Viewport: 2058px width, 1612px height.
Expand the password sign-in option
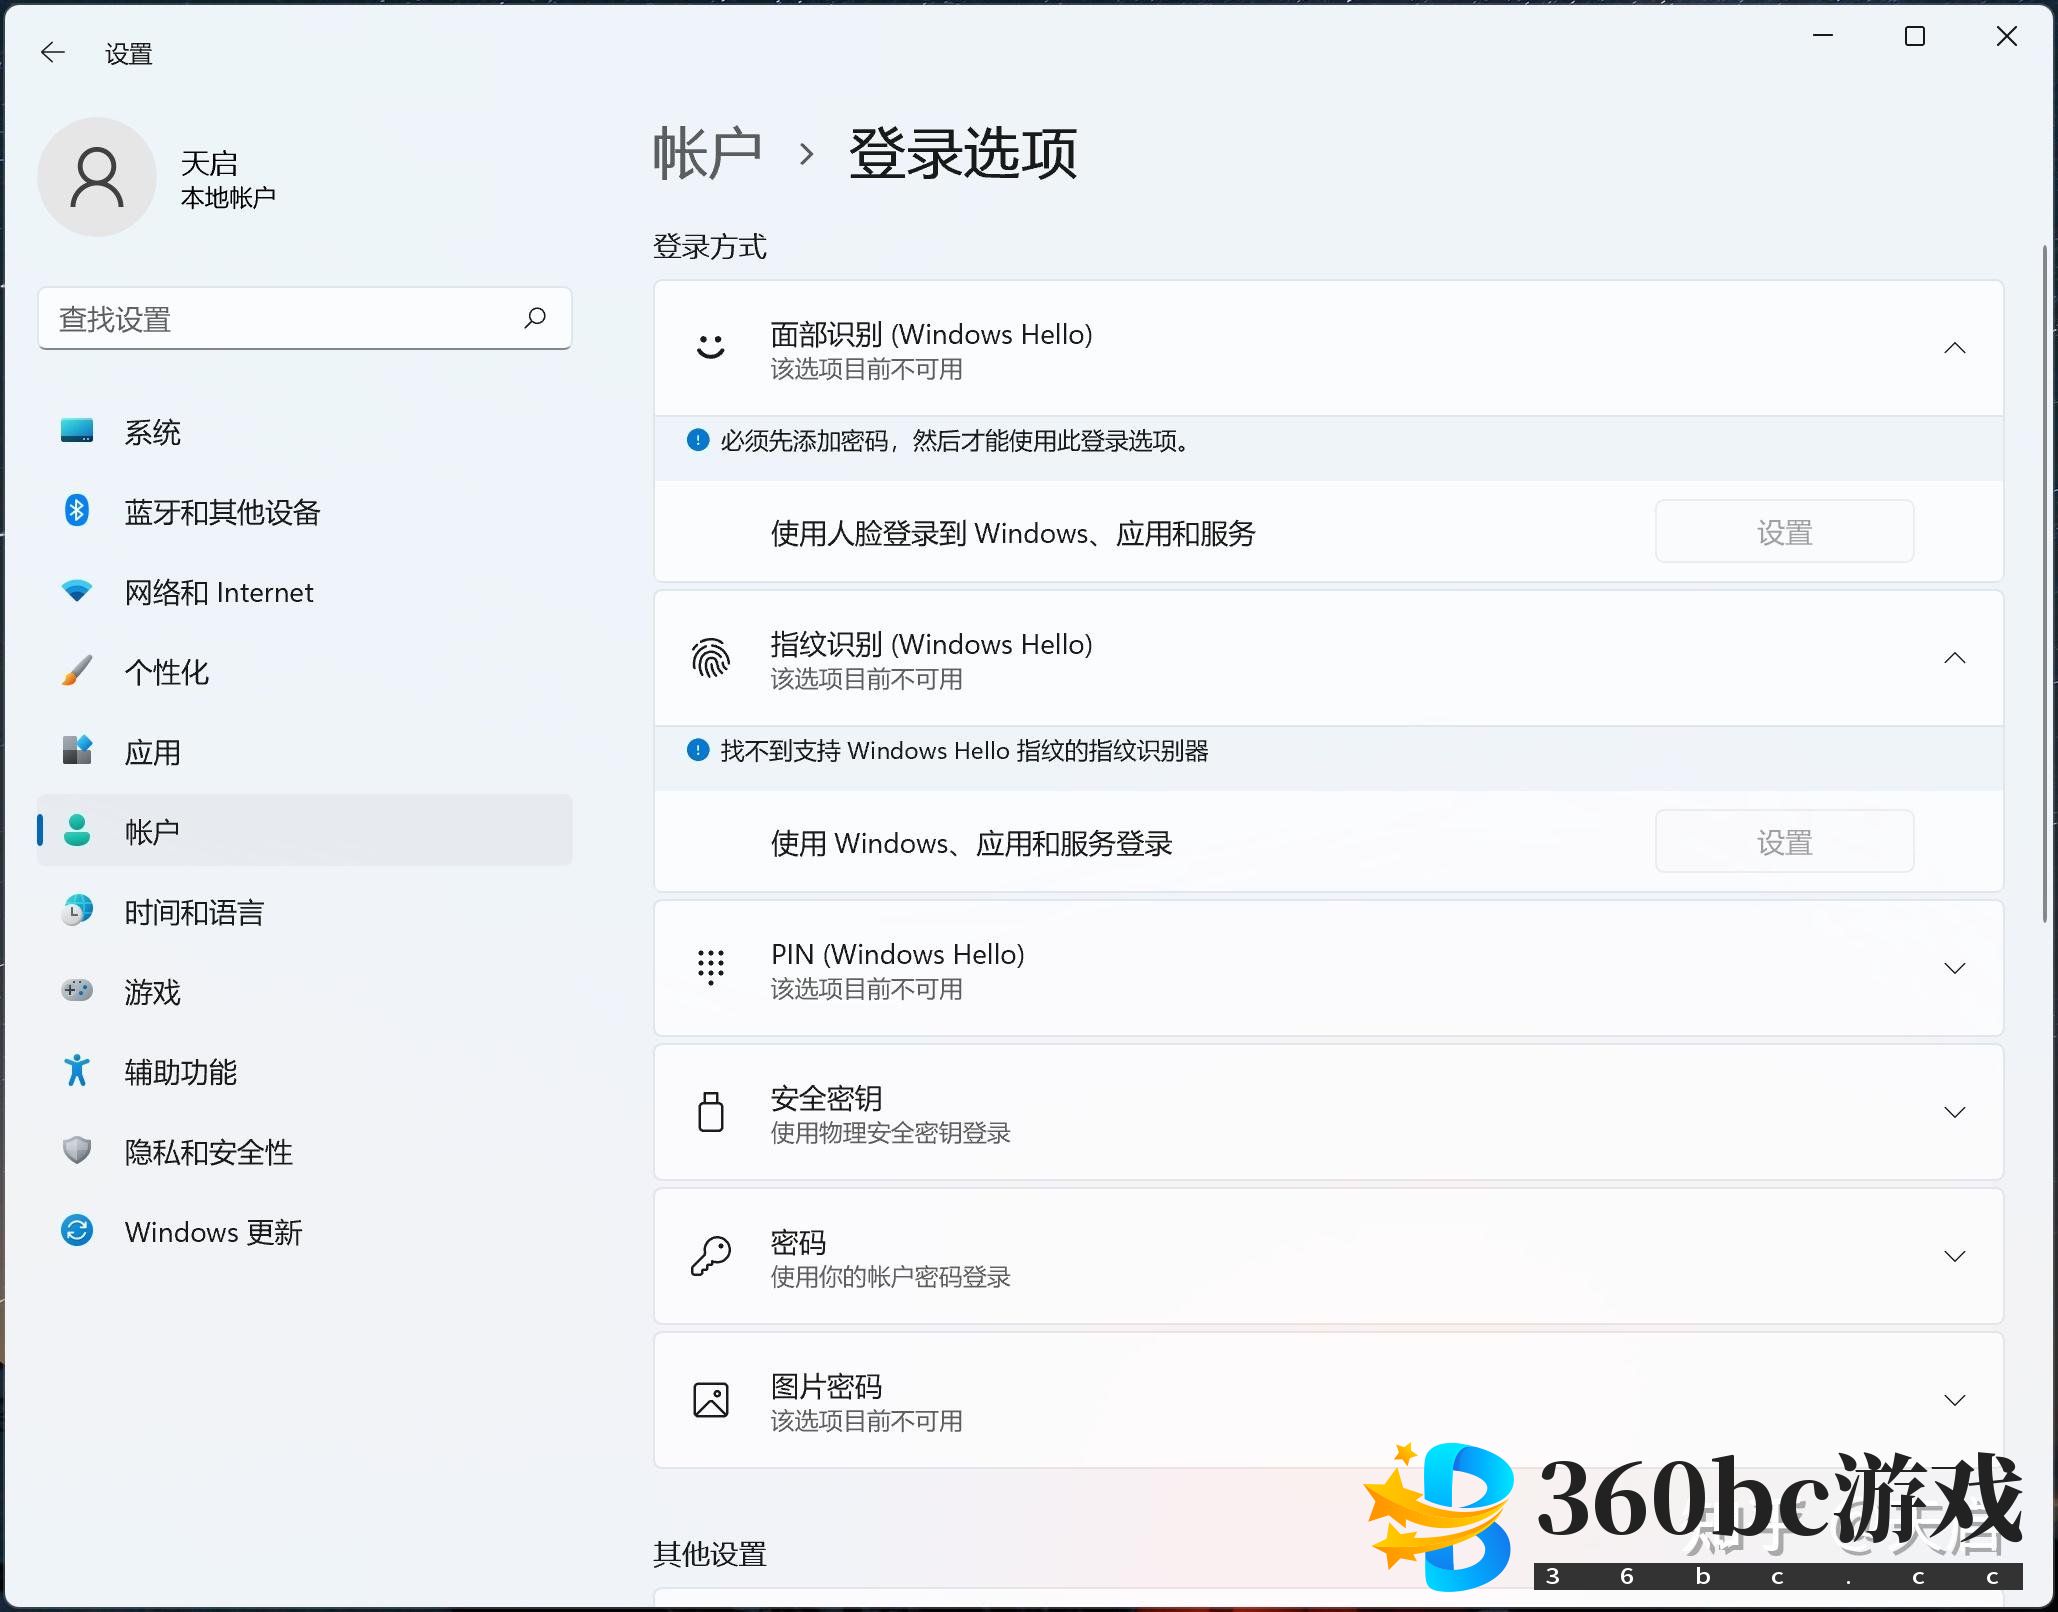(x=1954, y=1256)
